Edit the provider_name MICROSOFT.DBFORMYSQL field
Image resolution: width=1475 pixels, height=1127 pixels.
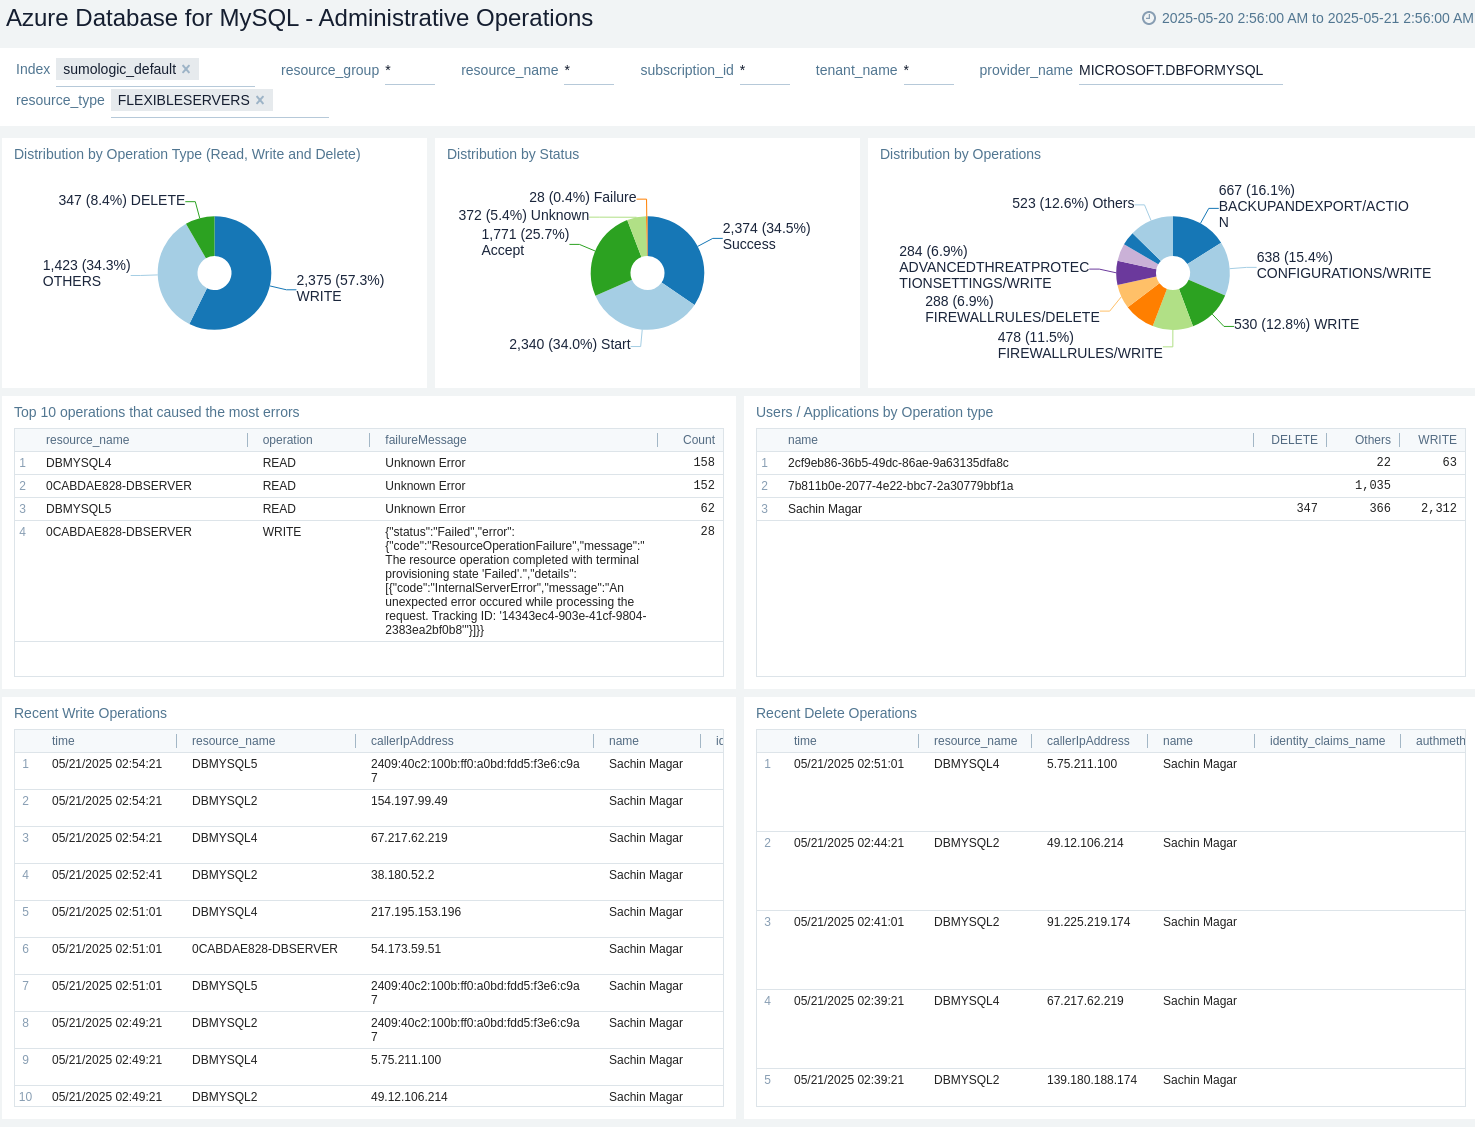click(1180, 70)
